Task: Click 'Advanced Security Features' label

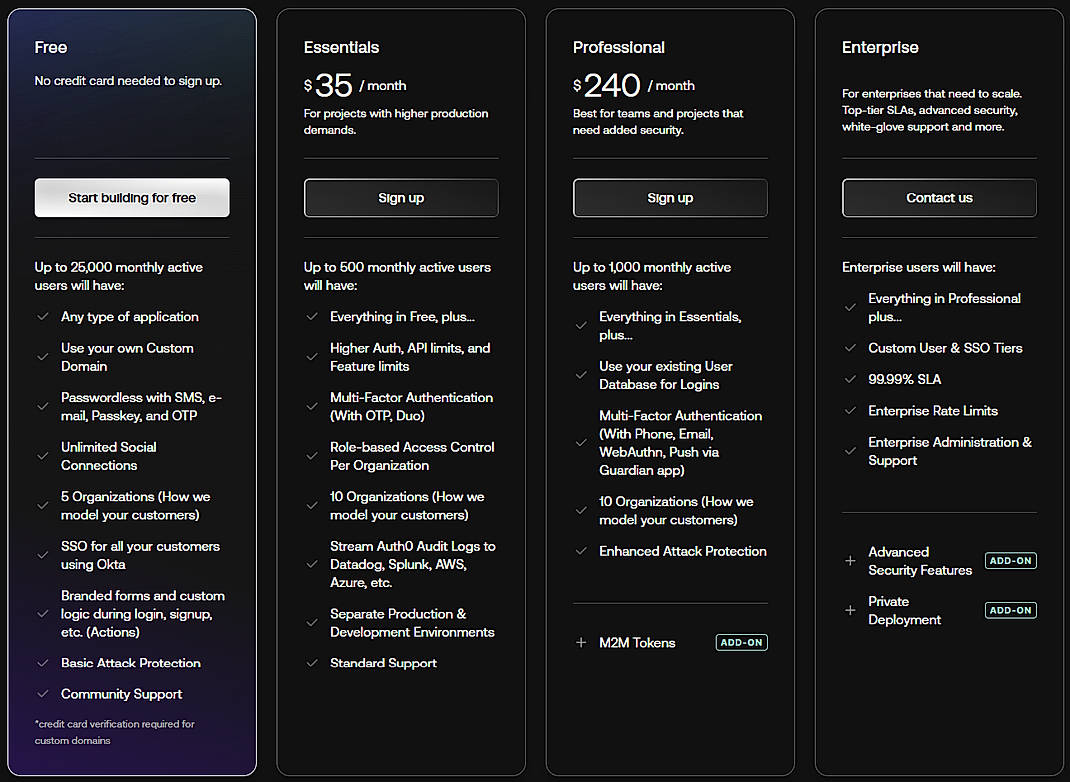Action: coord(920,561)
